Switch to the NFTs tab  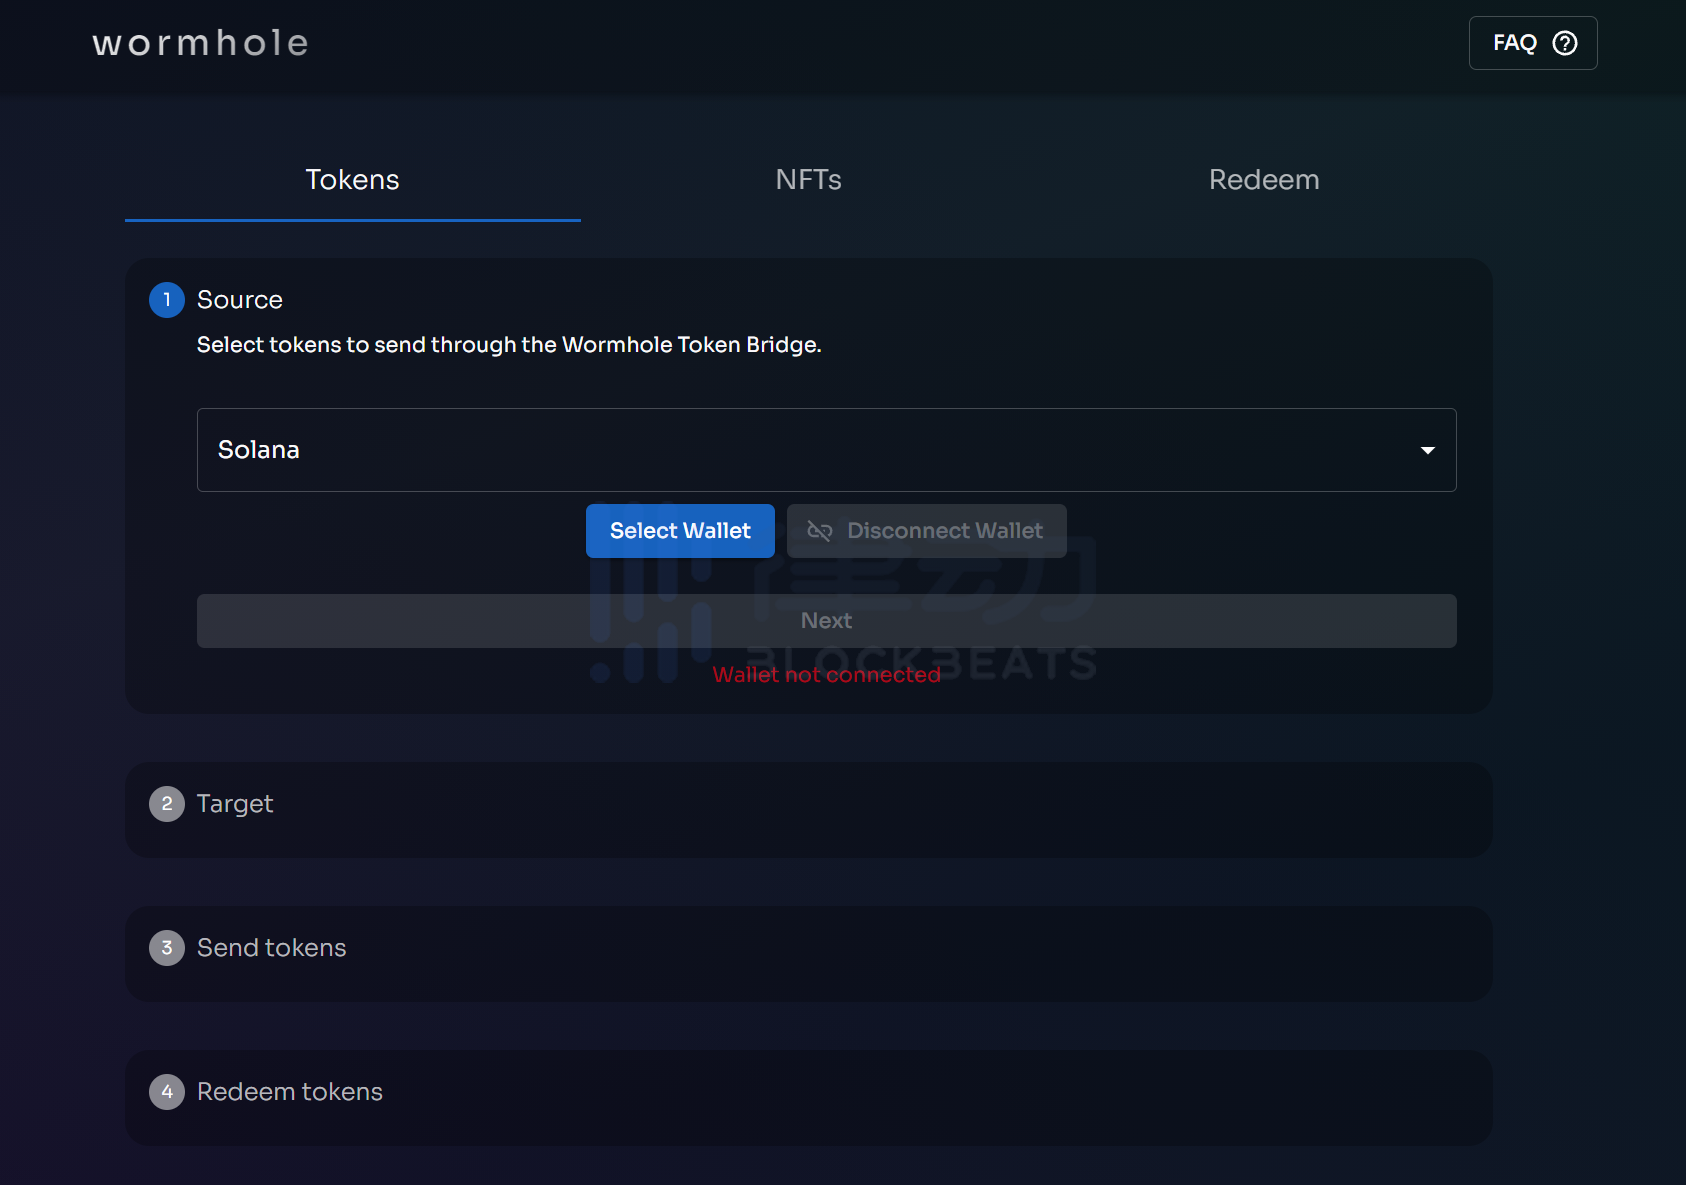click(x=808, y=180)
